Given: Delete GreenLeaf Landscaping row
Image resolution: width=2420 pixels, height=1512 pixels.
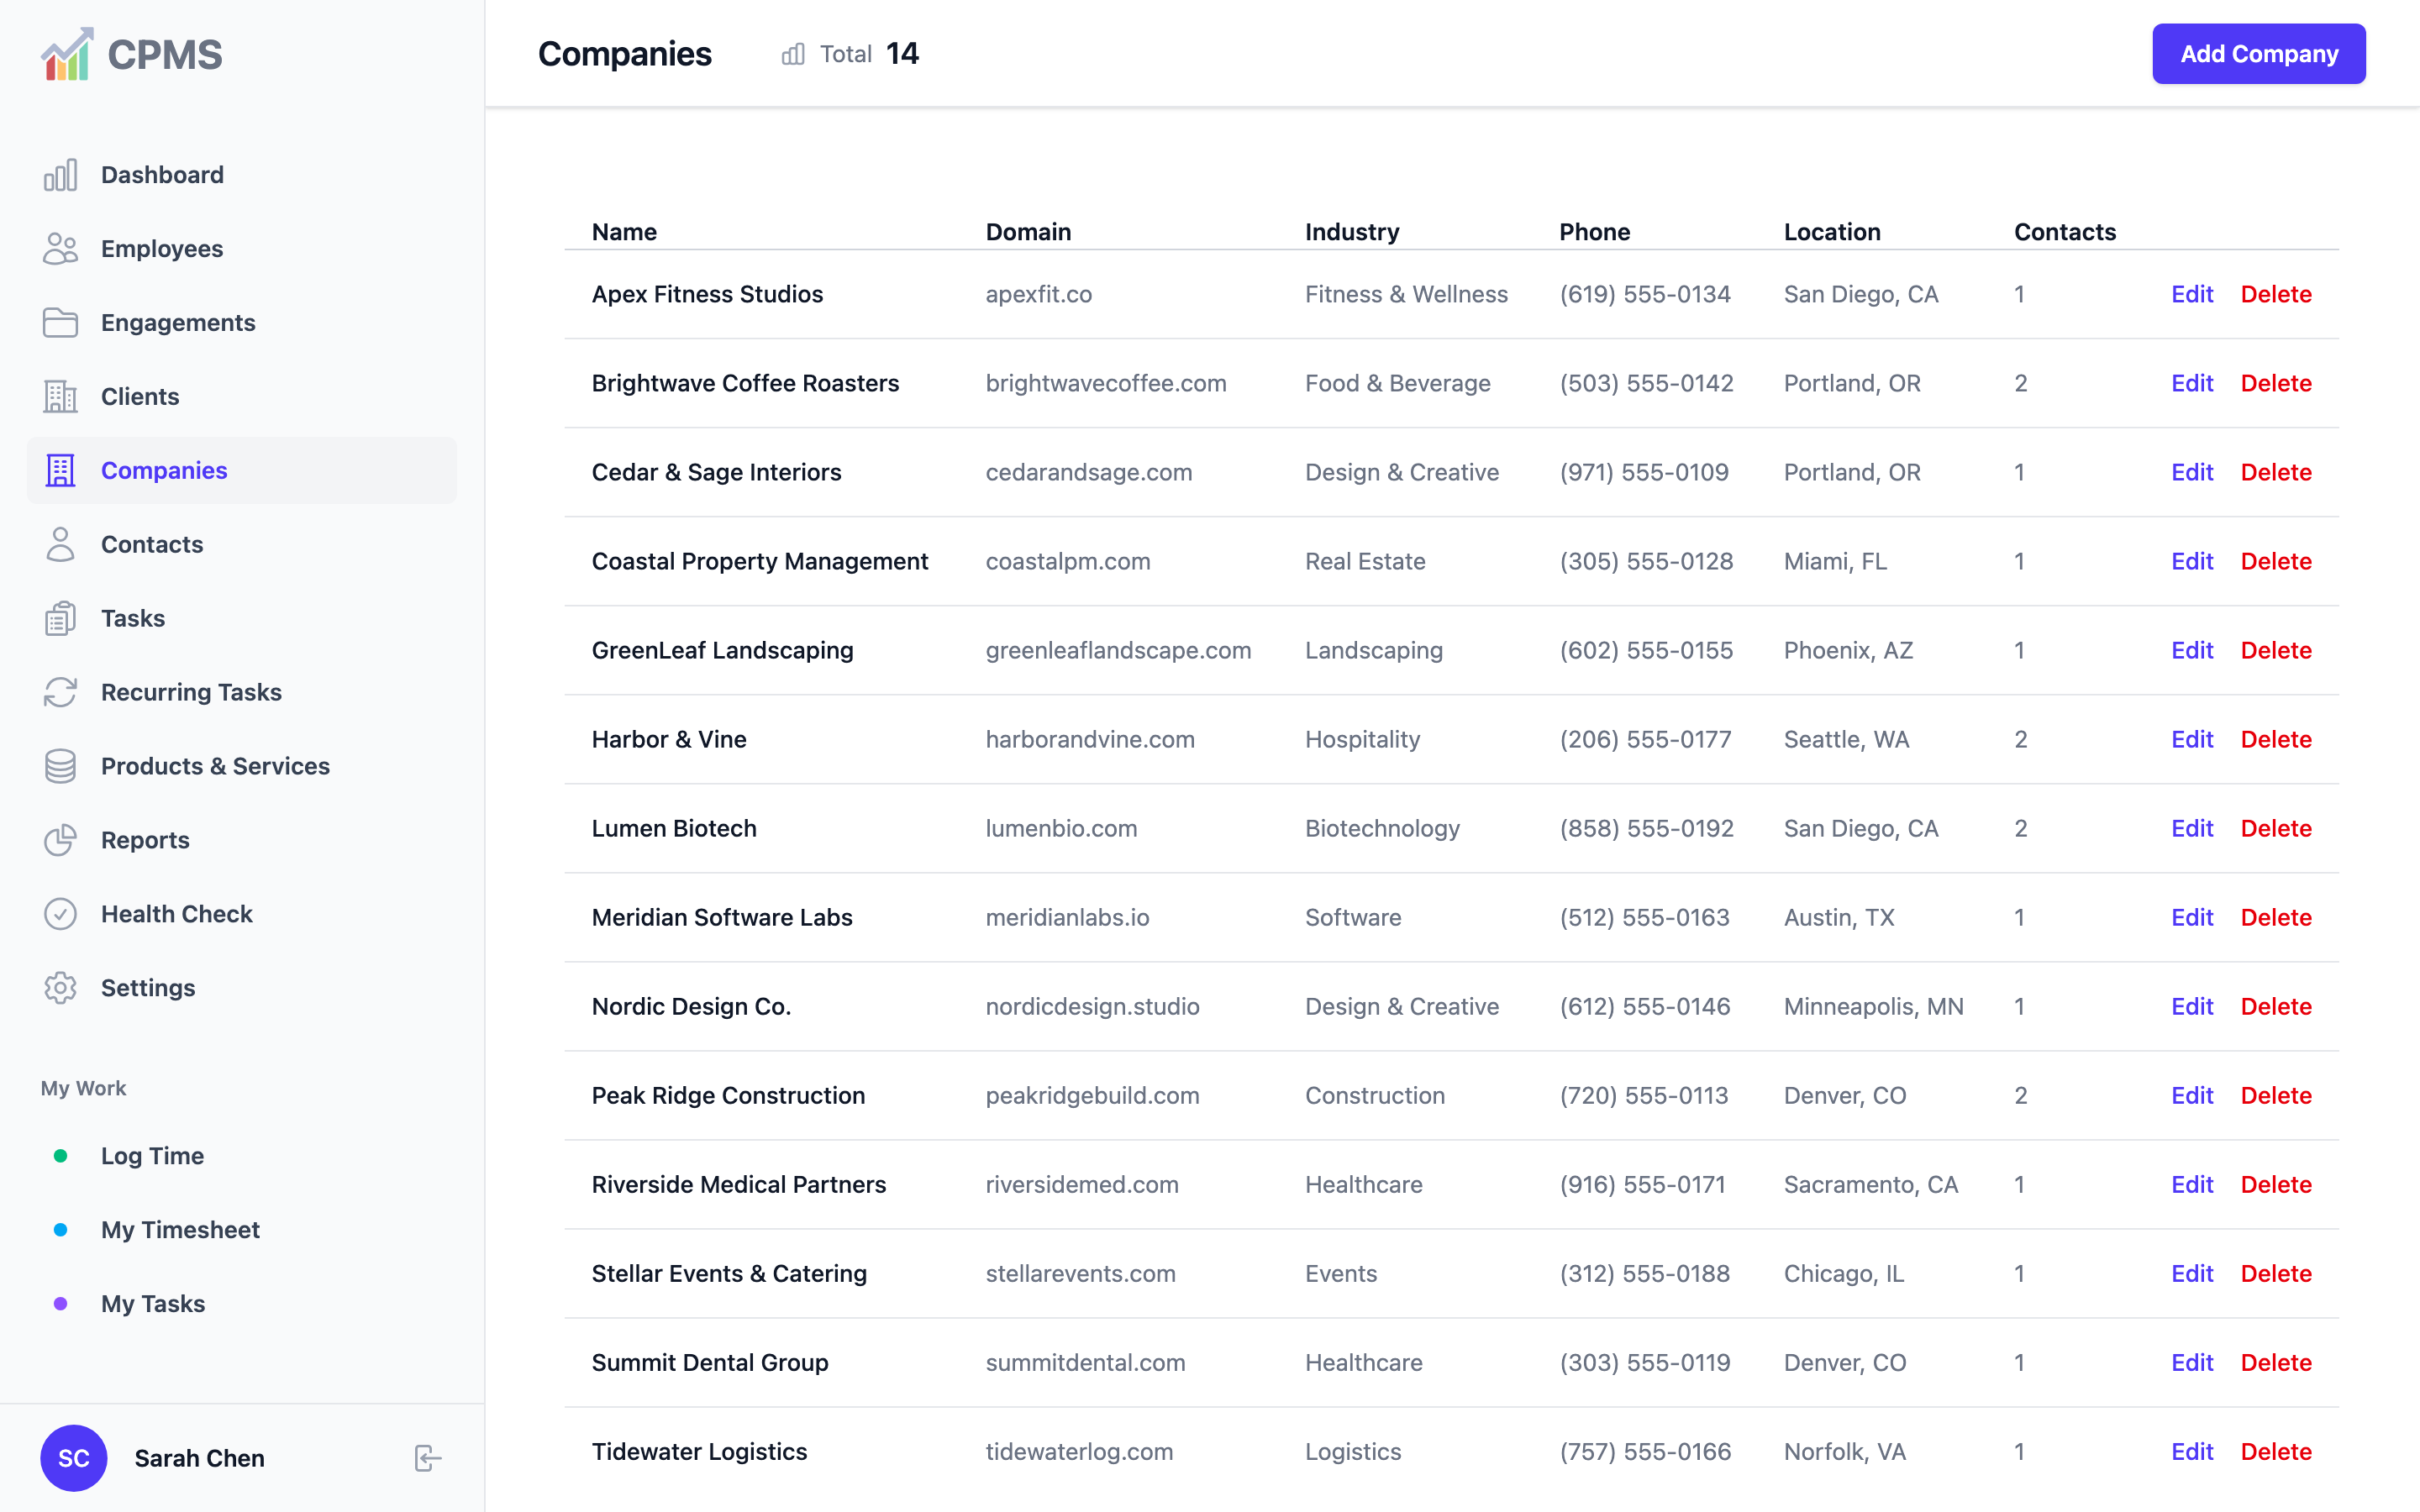Looking at the screenshot, I should [x=2276, y=650].
